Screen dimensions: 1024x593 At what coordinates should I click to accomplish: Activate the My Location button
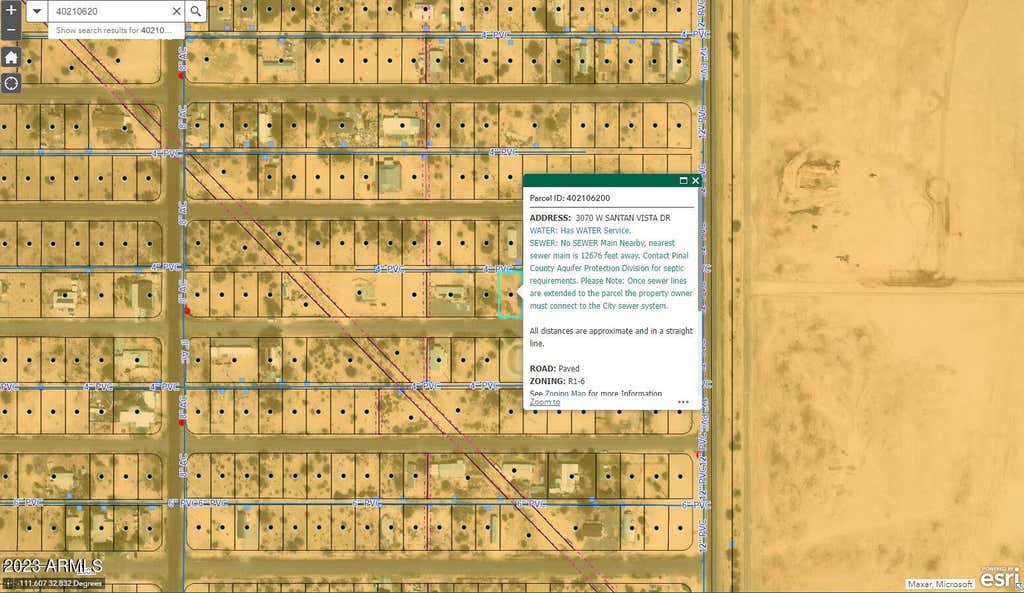point(10,84)
